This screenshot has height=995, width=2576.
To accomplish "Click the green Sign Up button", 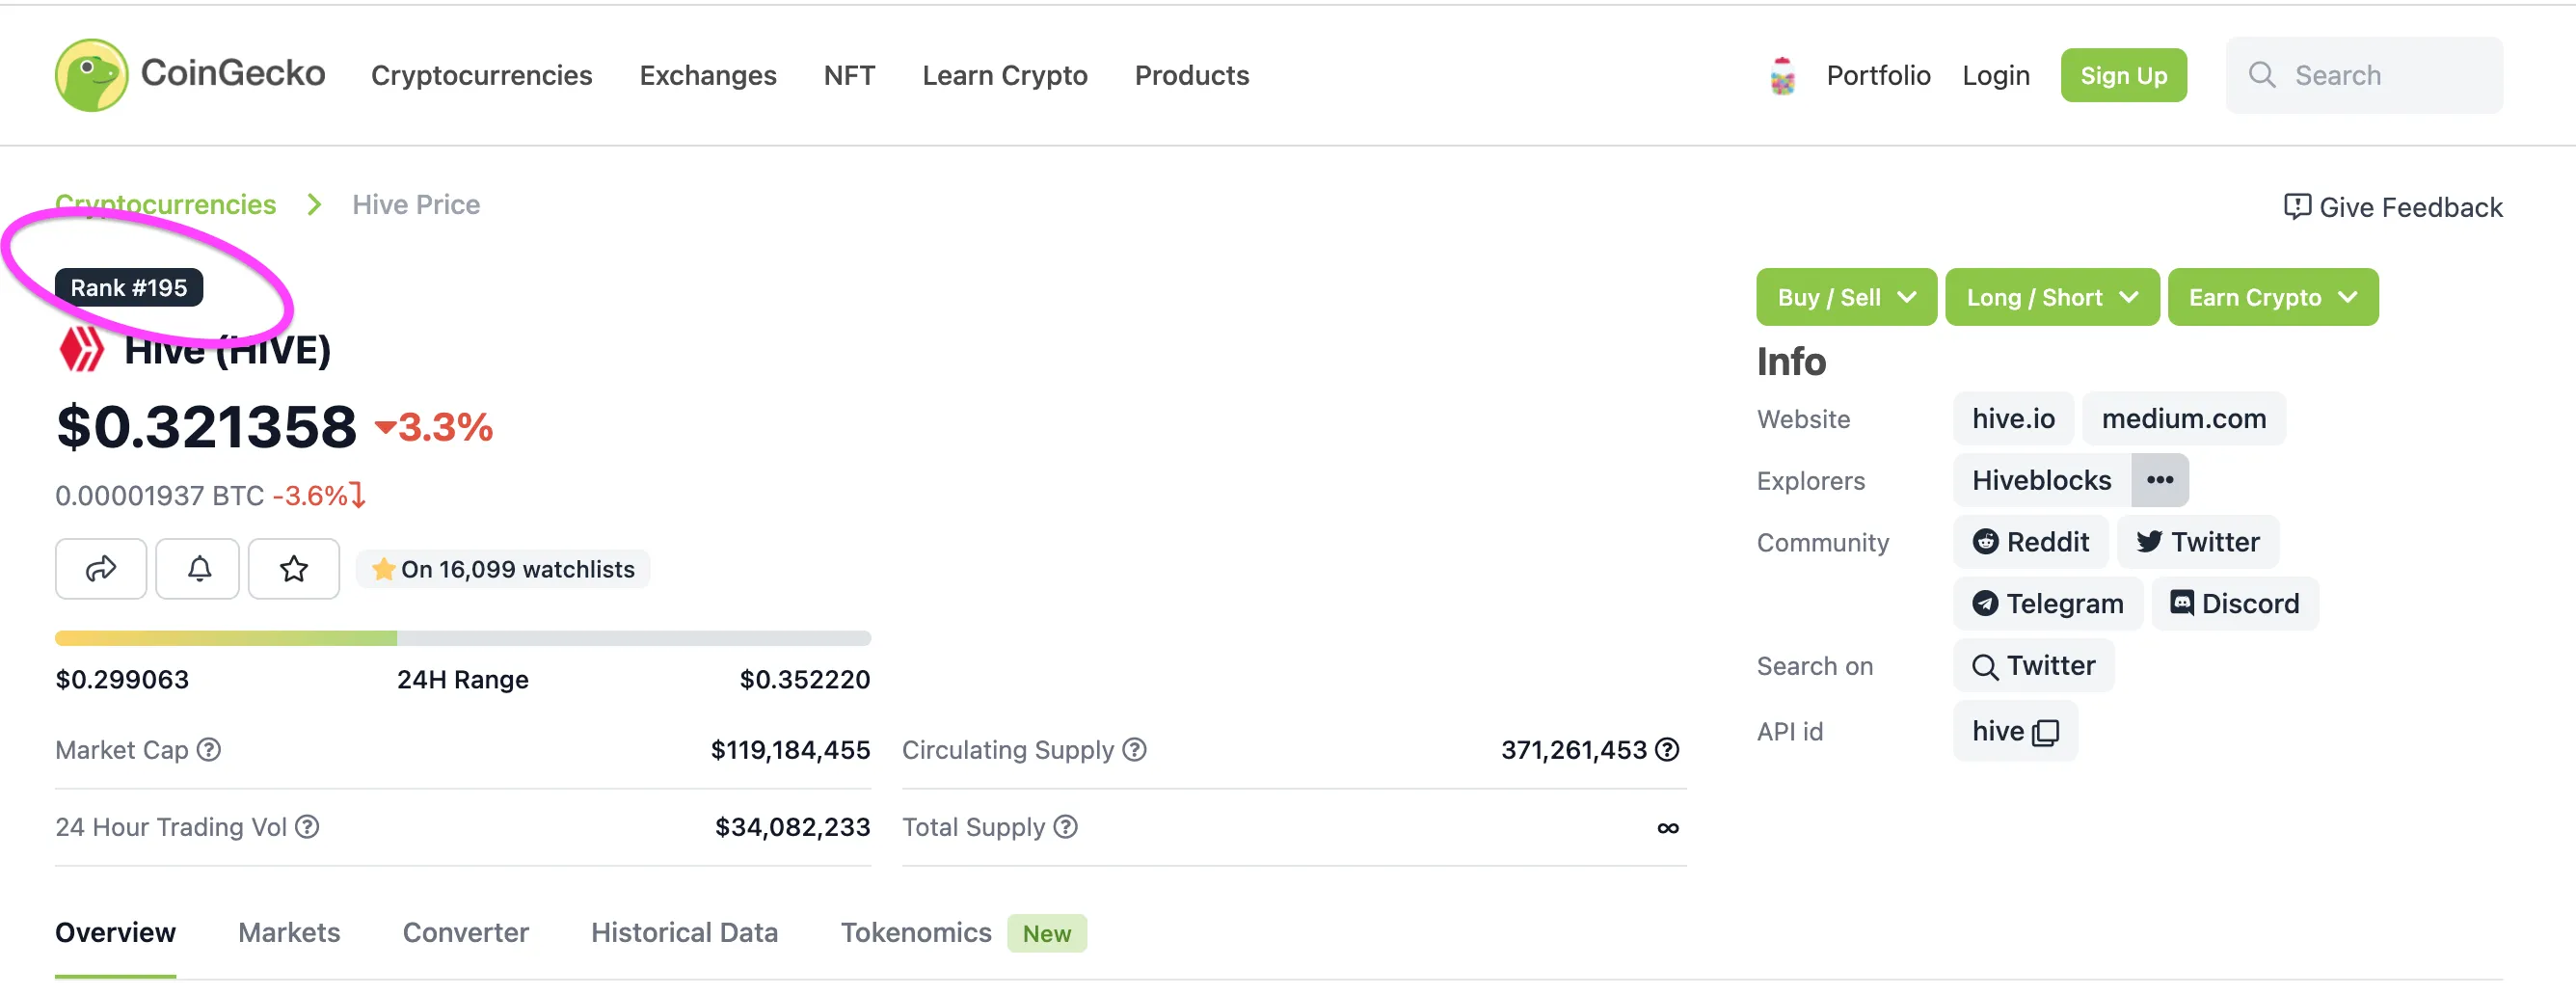I will point(2123,75).
